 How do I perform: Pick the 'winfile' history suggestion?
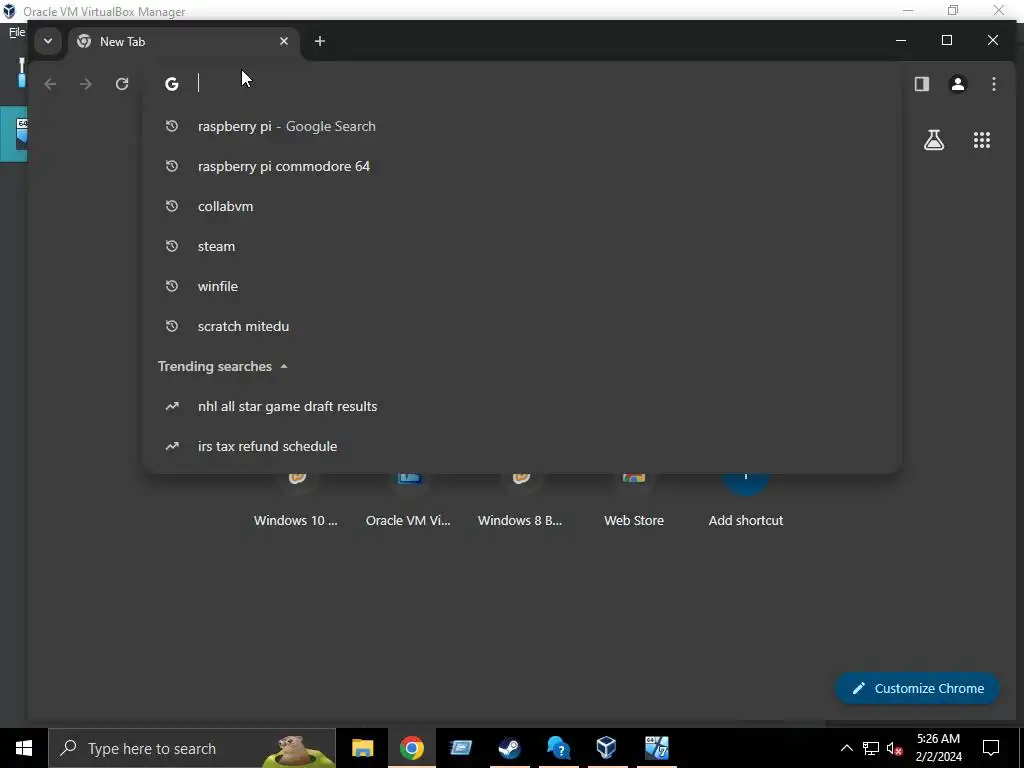tap(522, 286)
